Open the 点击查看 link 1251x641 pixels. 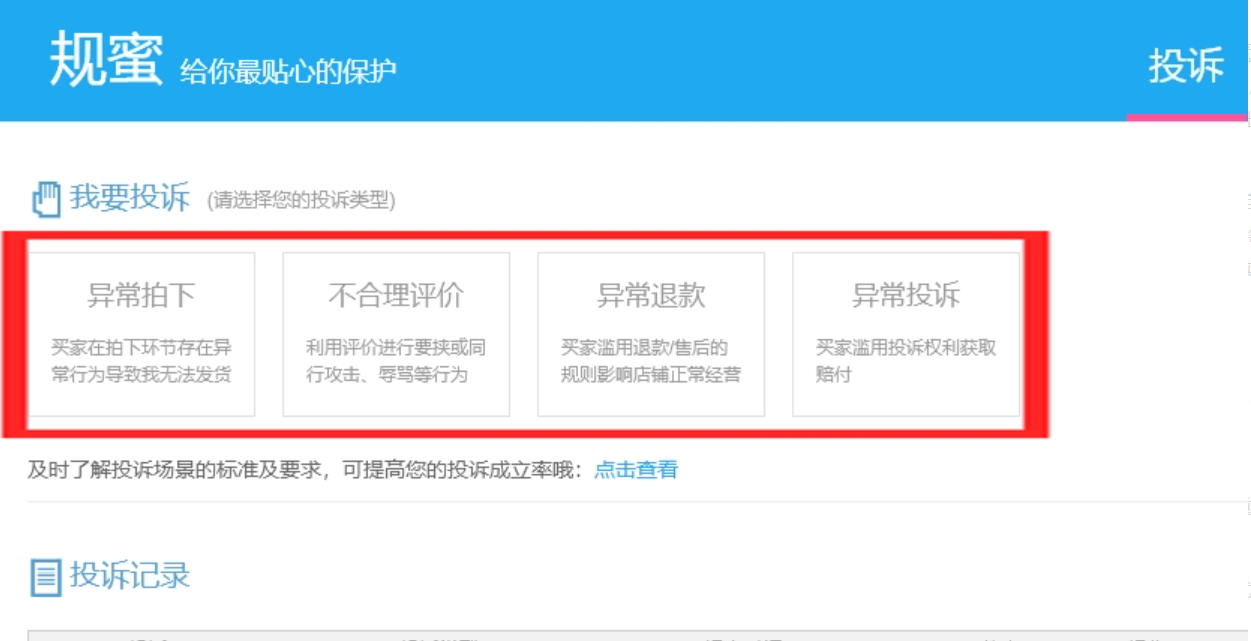pyautogui.click(x=636, y=469)
